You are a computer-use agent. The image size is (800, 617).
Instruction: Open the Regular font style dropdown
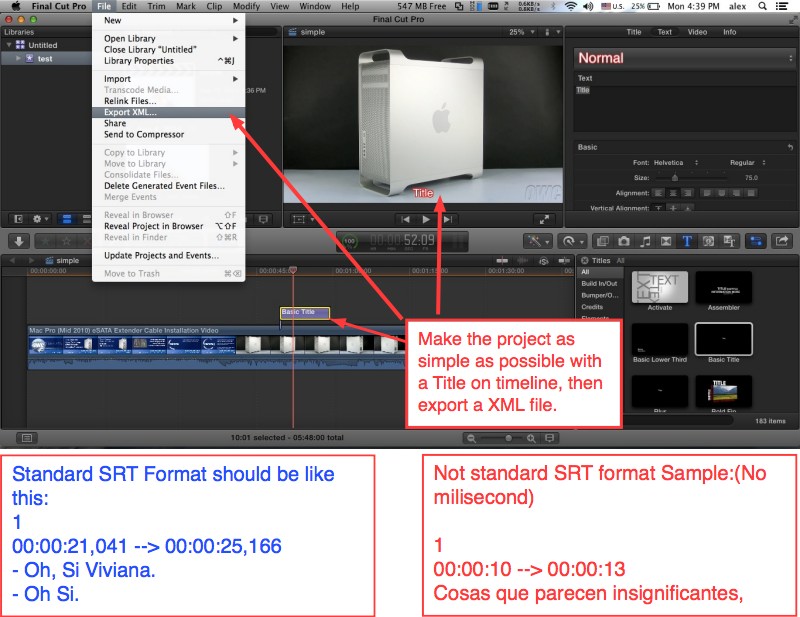(747, 163)
